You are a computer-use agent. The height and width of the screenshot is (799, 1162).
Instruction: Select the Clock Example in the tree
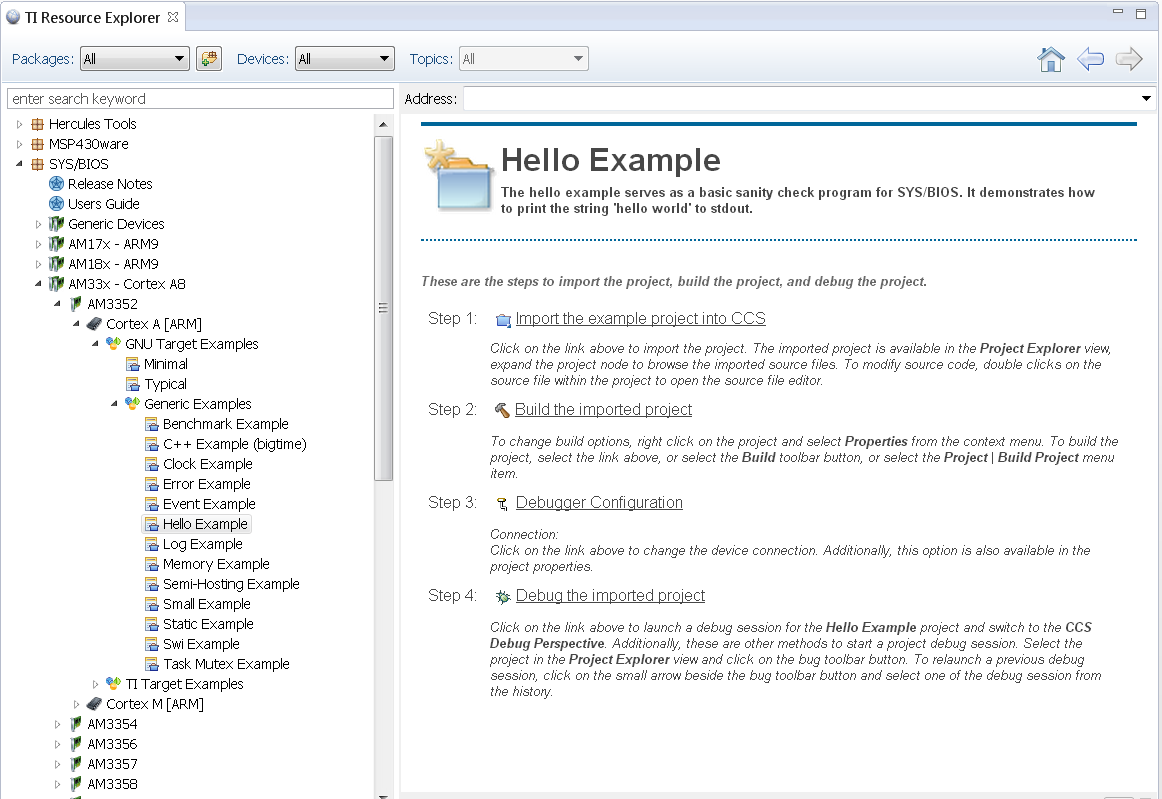[198, 463]
